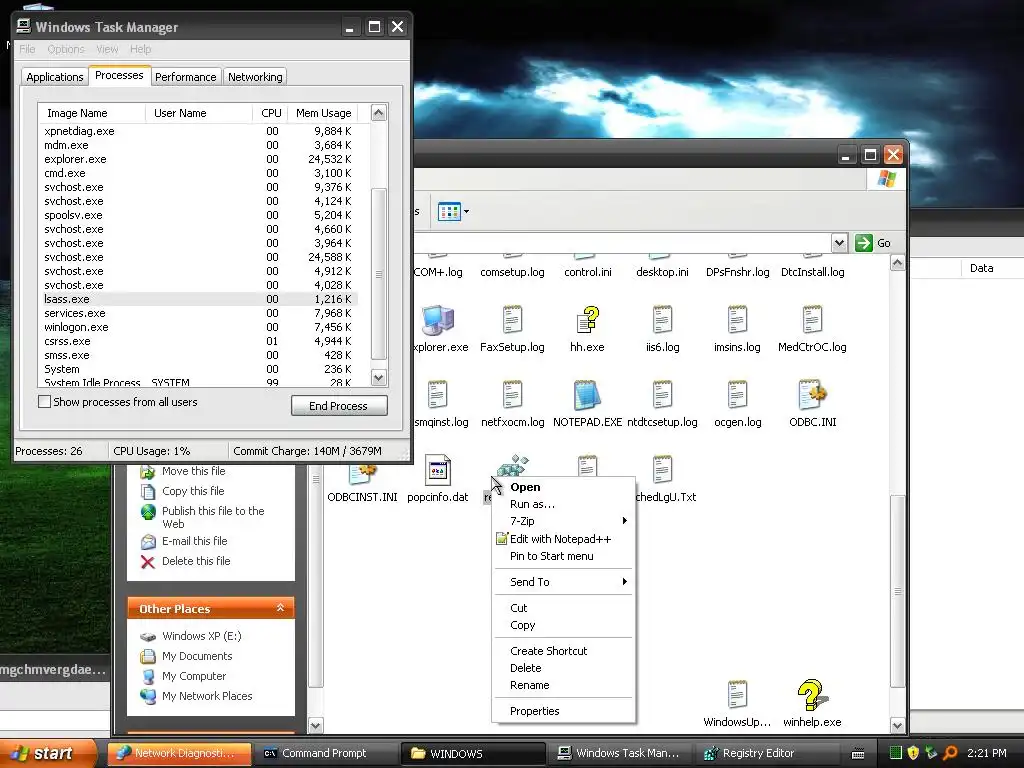Image resolution: width=1024 pixels, height=768 pixels.
Task: Select the ODBC.INI file icon
Action: click(x=812, y=396)
